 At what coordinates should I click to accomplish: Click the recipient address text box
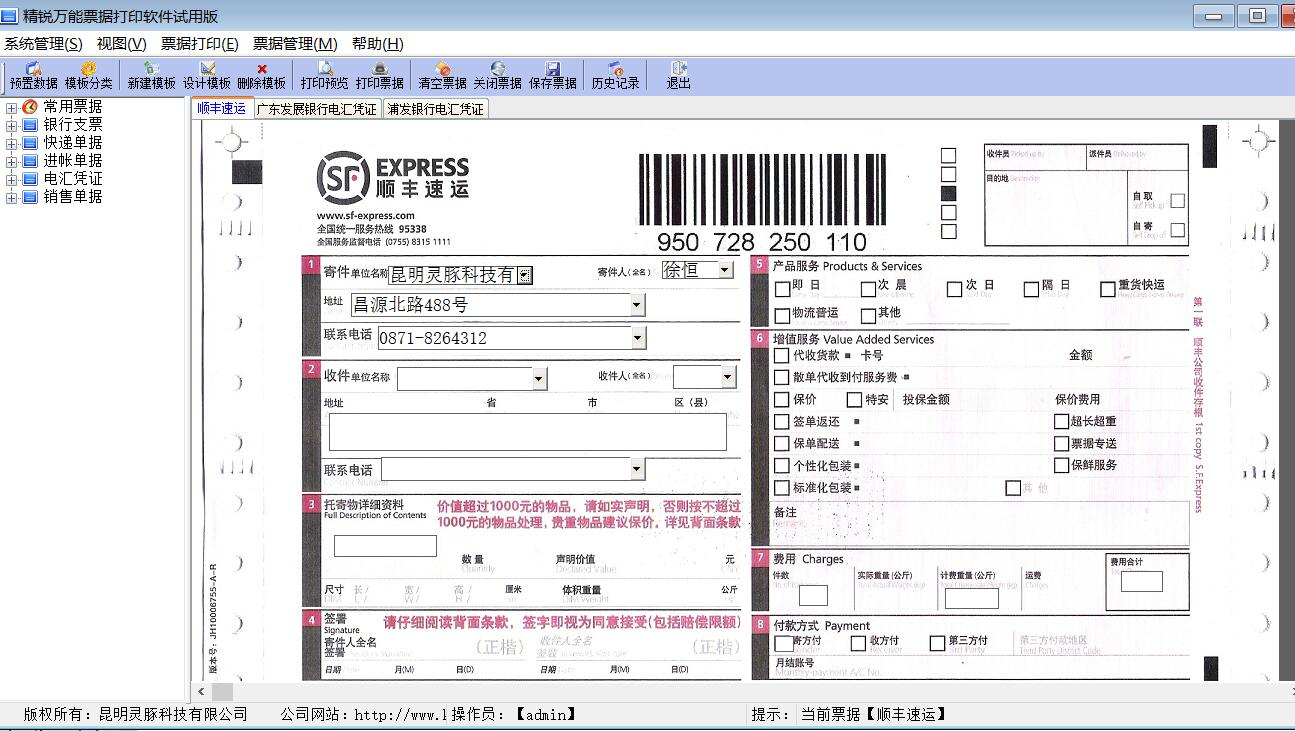click(x=527, y=432)
